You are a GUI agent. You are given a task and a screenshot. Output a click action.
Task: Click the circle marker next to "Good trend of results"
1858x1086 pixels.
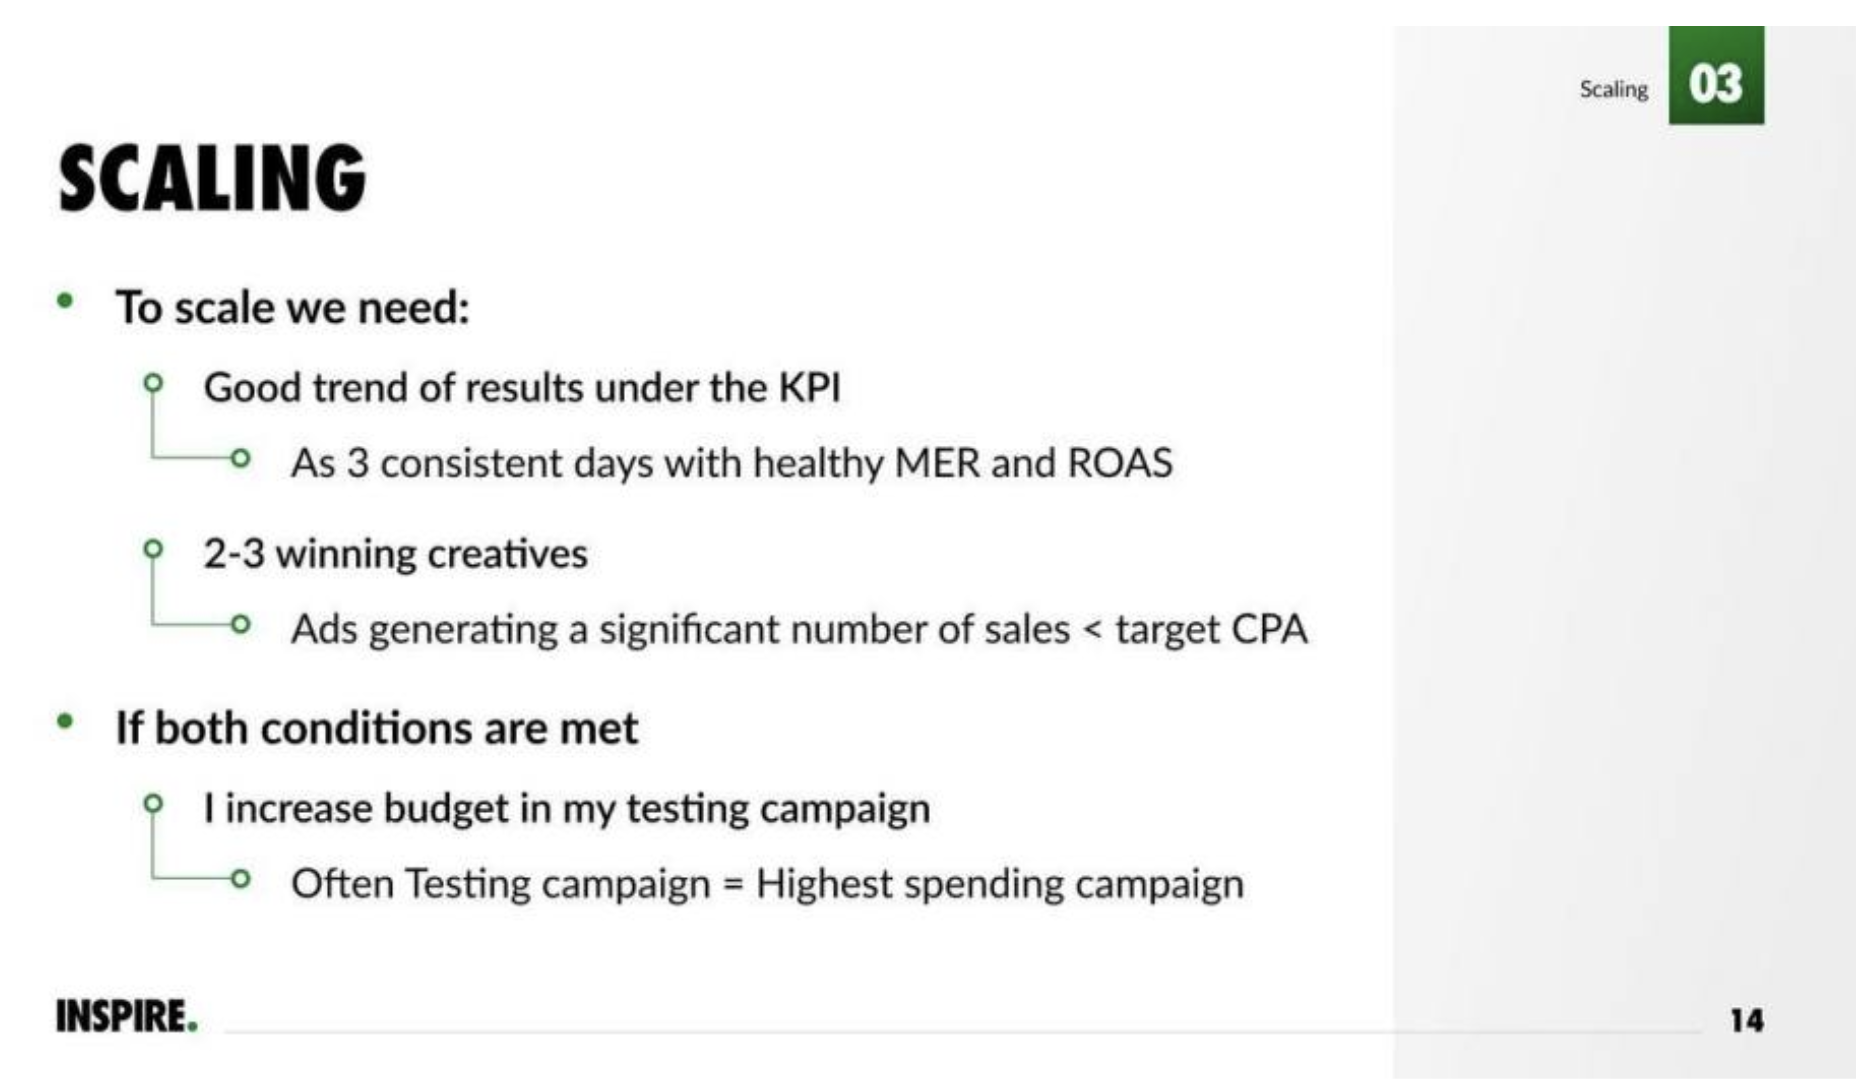click(153, 382)
